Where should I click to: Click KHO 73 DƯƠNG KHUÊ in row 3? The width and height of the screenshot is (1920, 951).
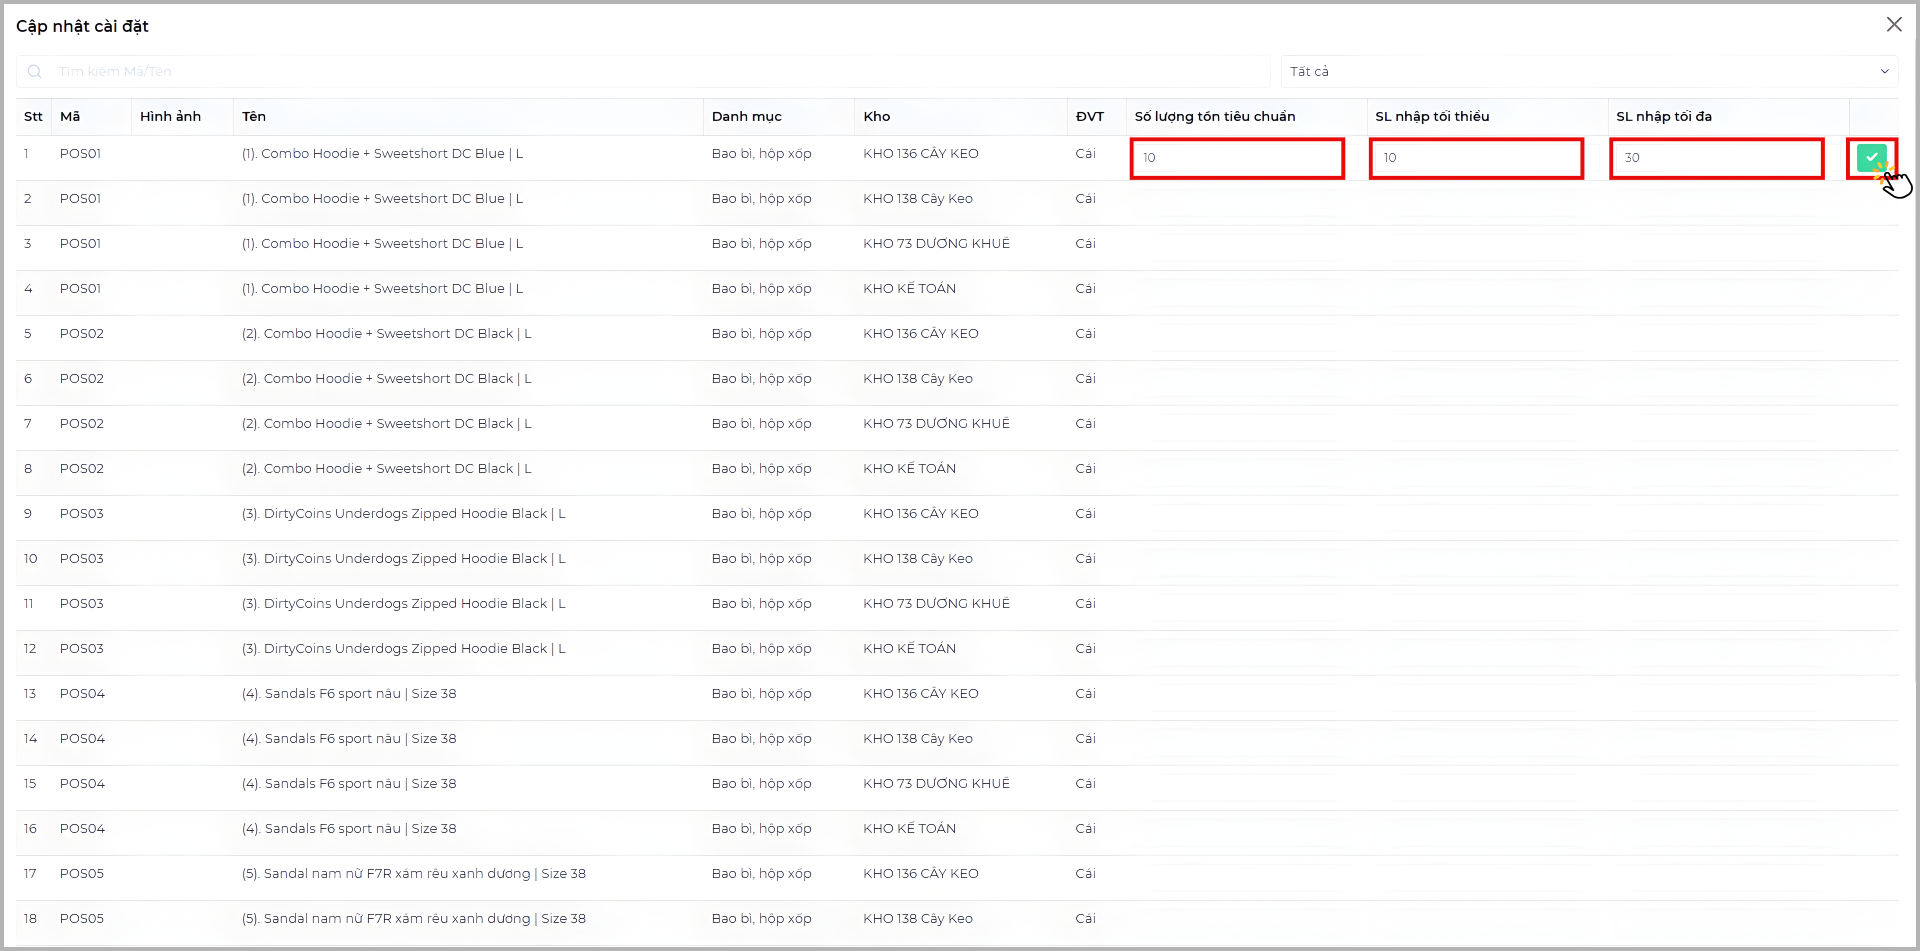(x=936, y=244)
